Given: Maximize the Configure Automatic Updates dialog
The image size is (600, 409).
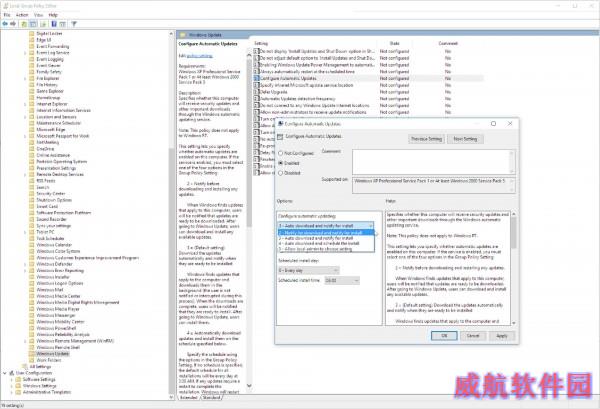Looking at the screenshot, I should tap(493, 124).
